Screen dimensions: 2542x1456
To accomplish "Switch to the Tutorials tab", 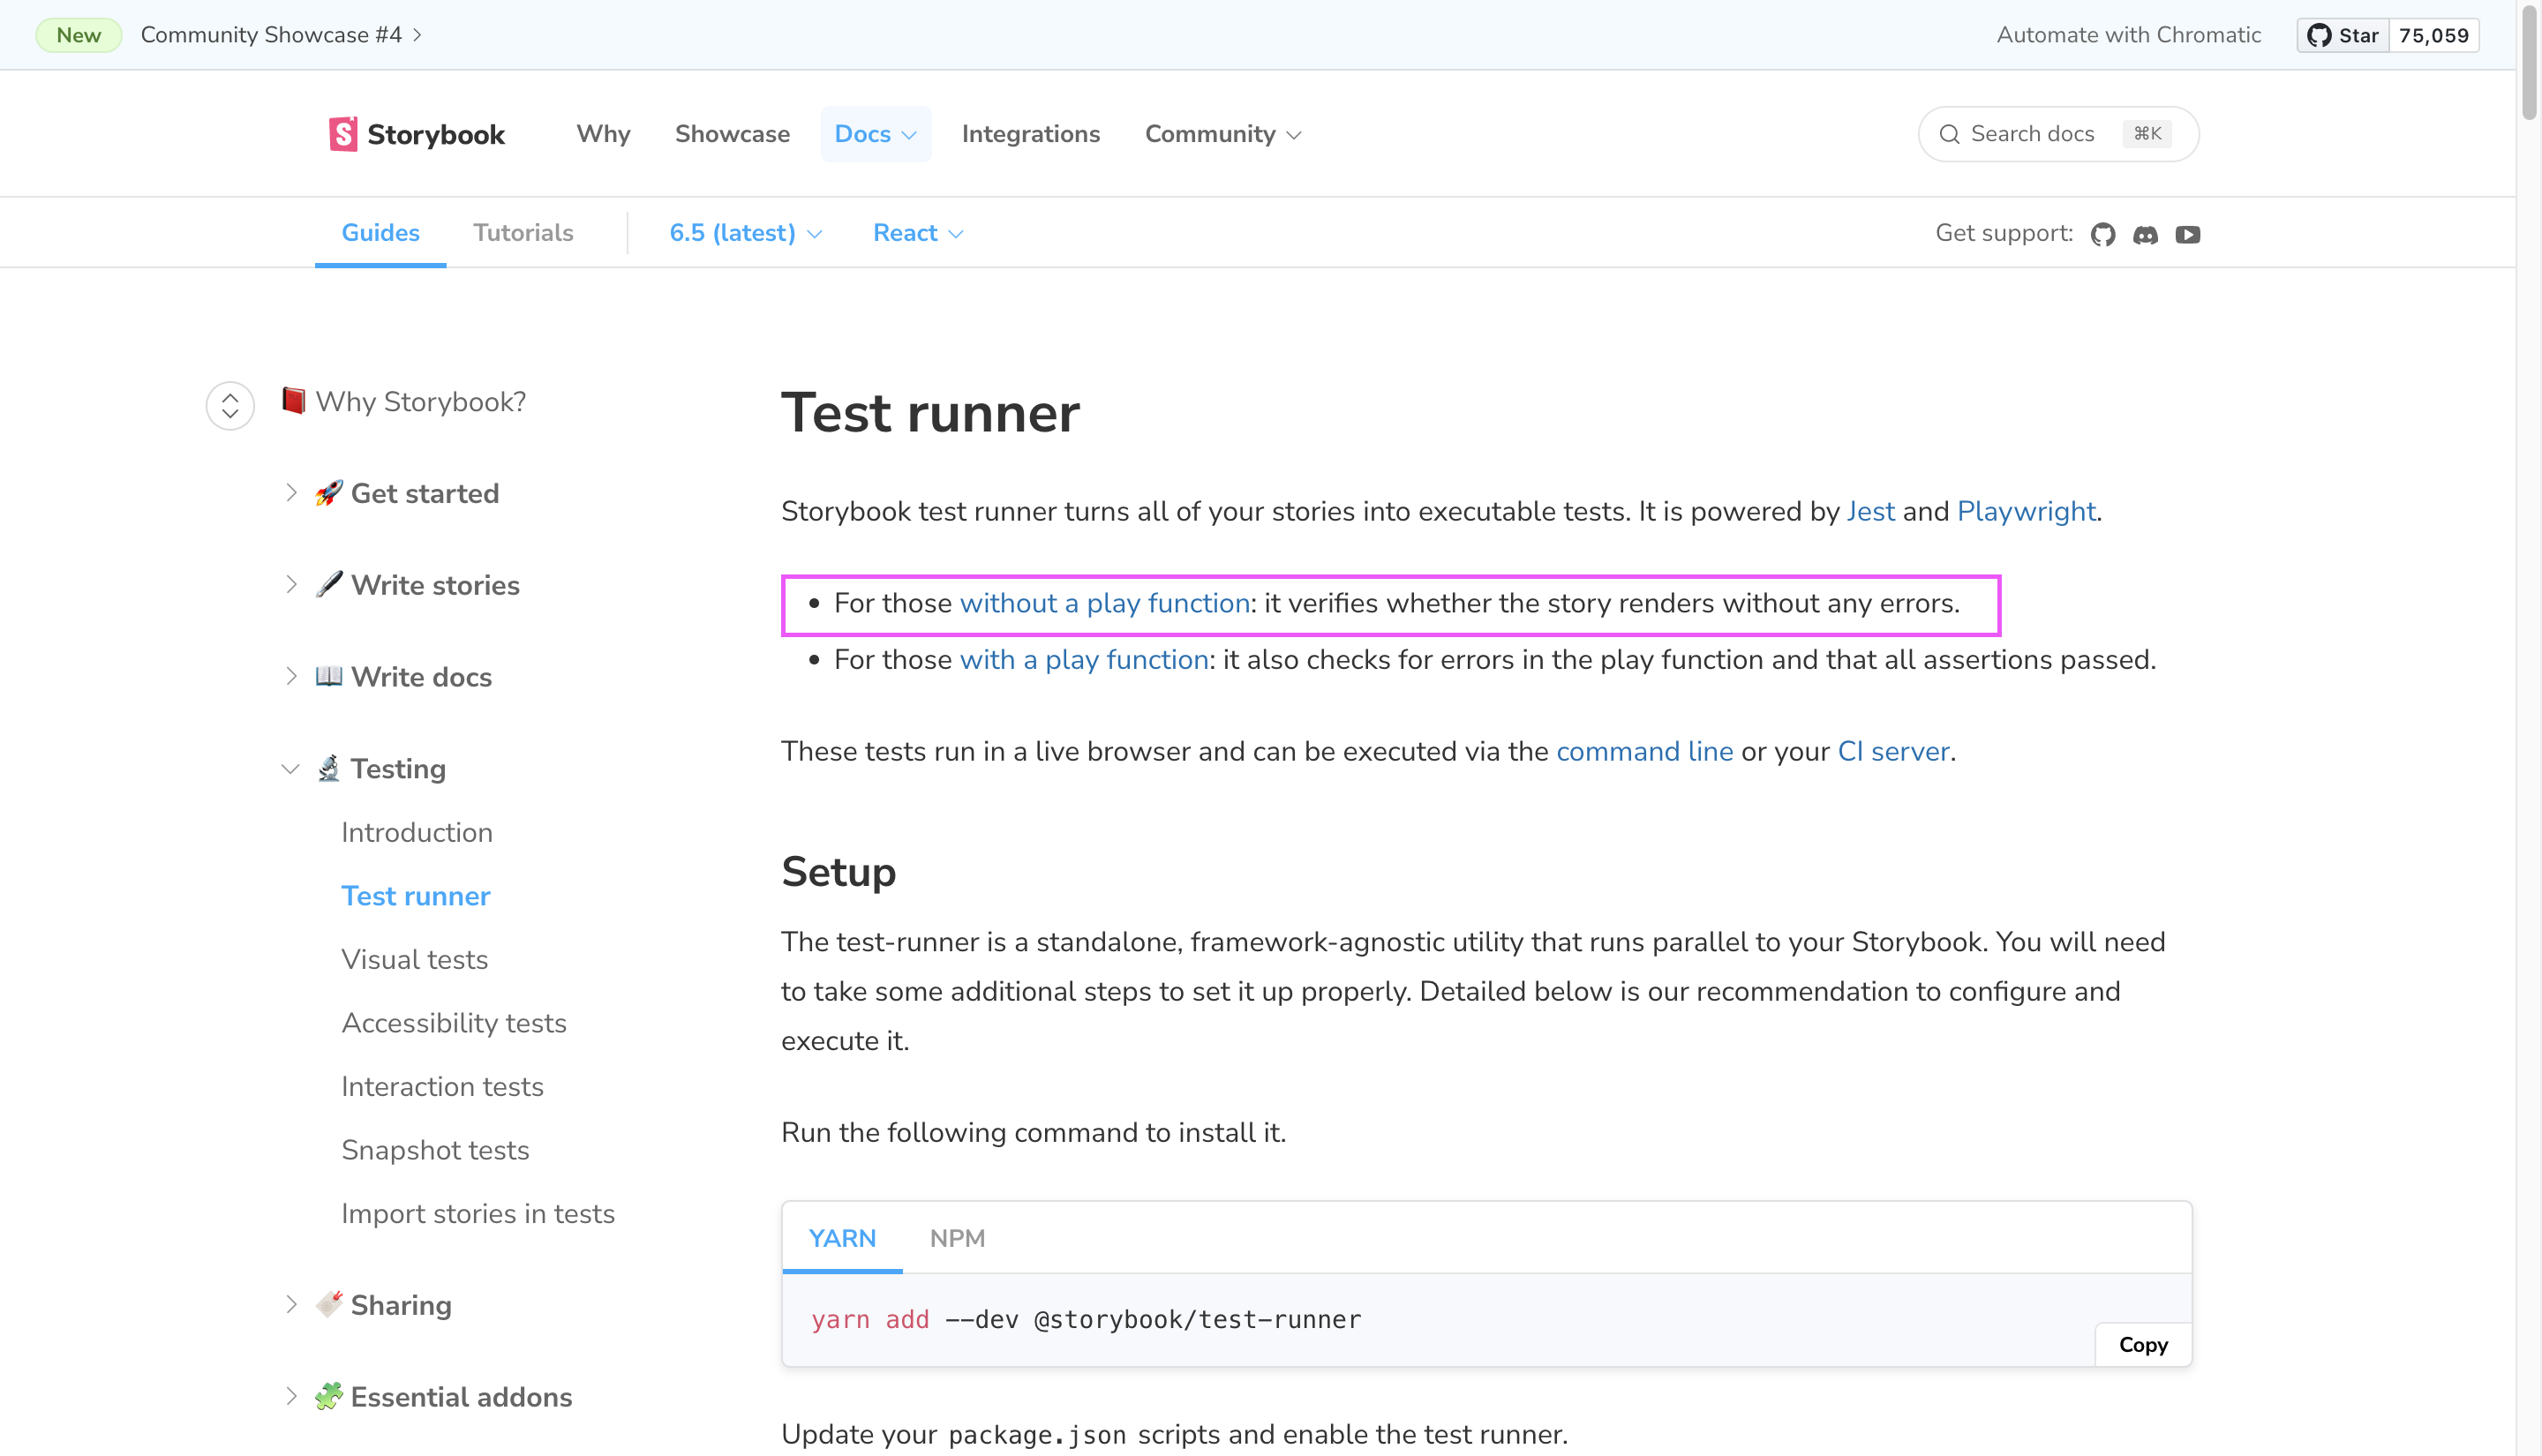I will (x=523, y=232).
